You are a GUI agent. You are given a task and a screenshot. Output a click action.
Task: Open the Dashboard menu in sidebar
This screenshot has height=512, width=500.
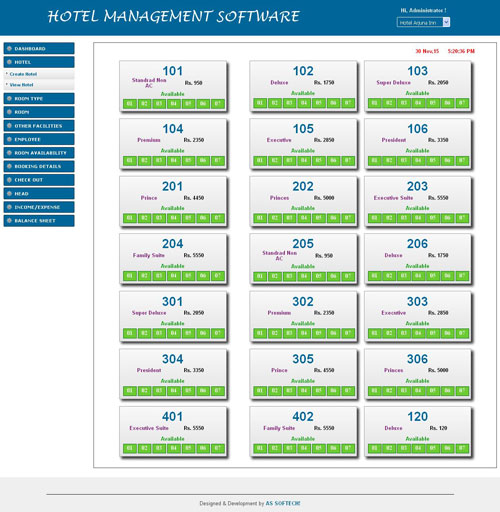coord(39,49)
